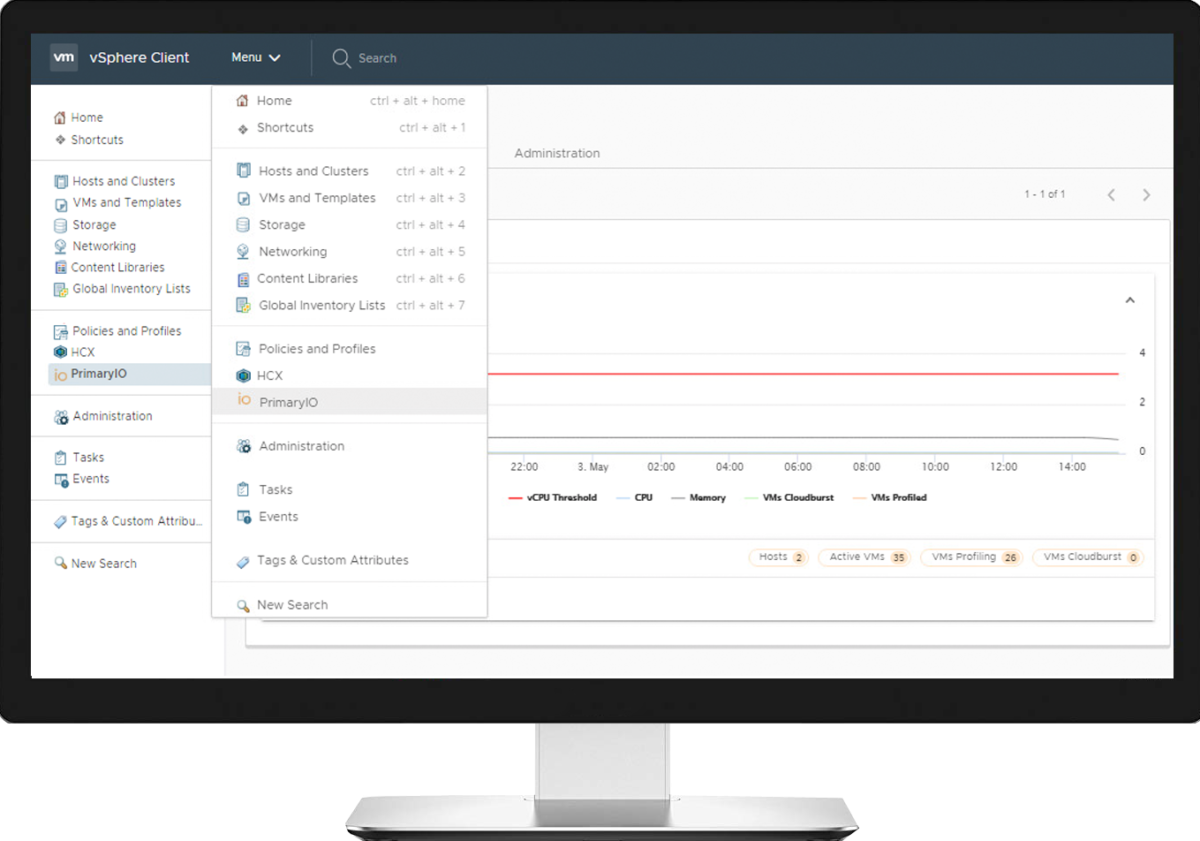
Task: Toggle the CPU series in the chart legend
Action: [634, 498]
